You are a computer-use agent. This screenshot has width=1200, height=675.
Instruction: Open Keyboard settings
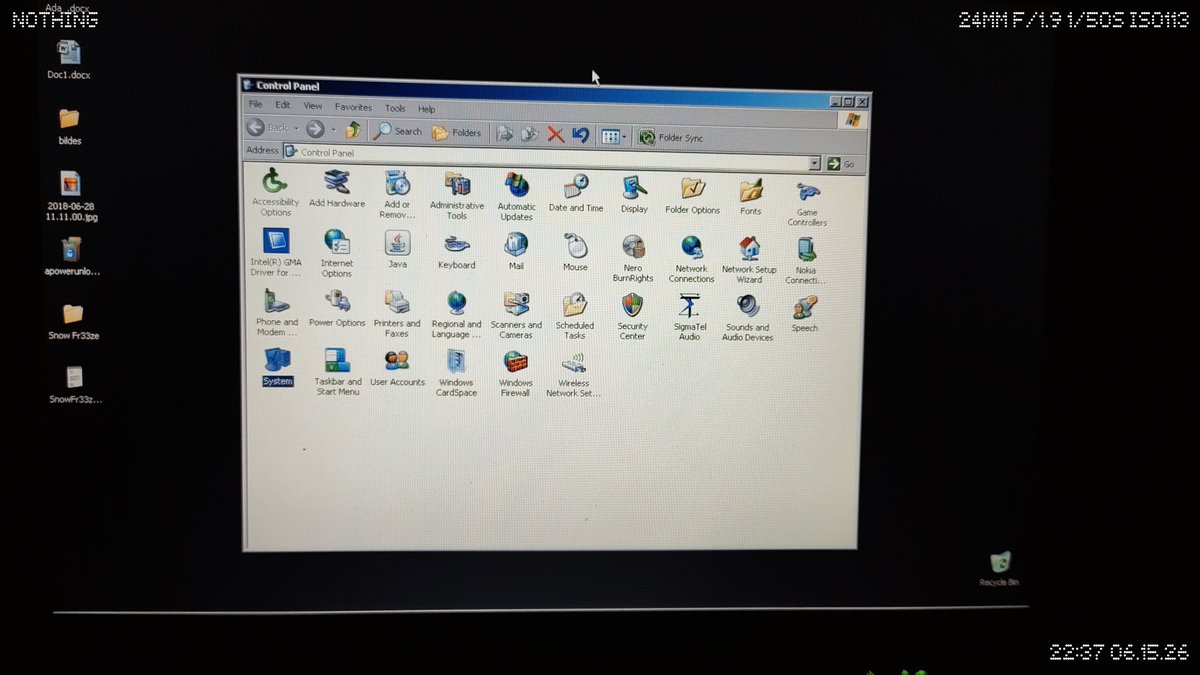coord(456,251)
